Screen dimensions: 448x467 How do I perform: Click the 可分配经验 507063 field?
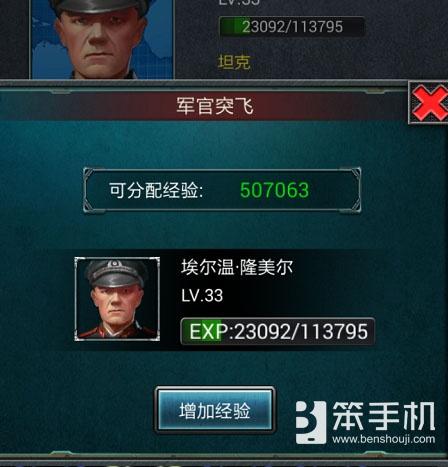pos(222,190)
